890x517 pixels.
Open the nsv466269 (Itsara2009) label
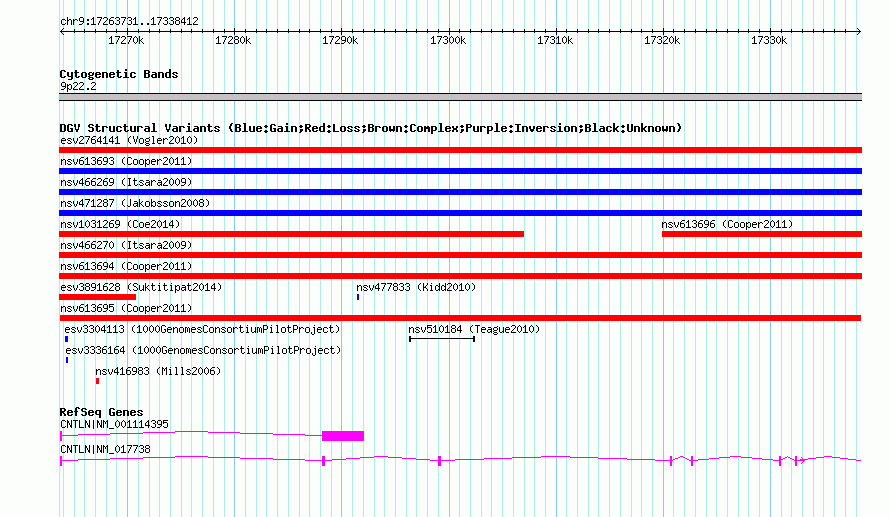pyautogui.click(x=126, y=182)
